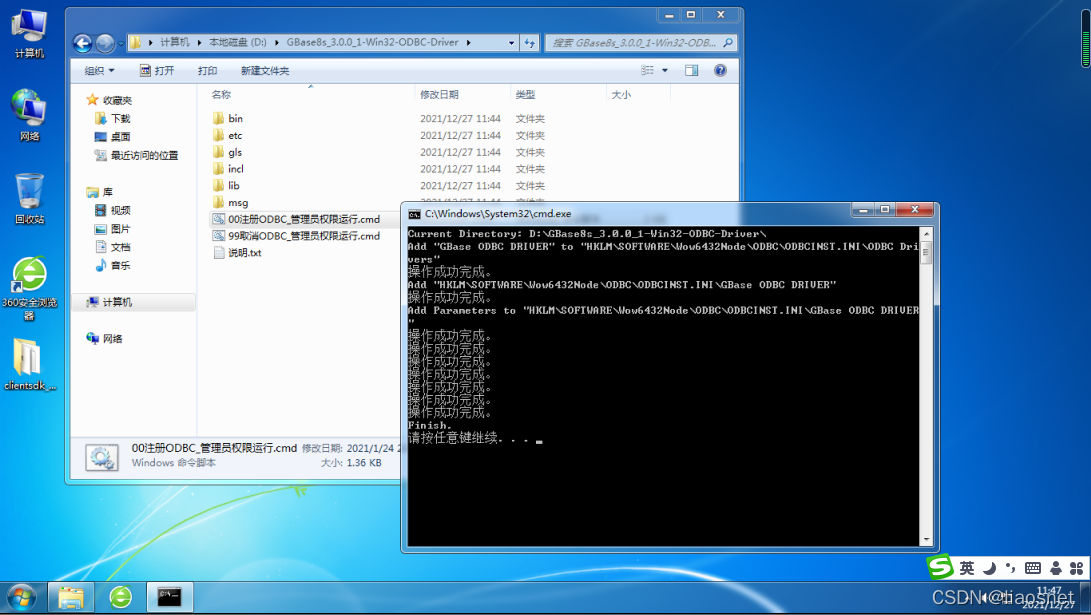Select 最近访问的位置 in navigation pane

136,155
